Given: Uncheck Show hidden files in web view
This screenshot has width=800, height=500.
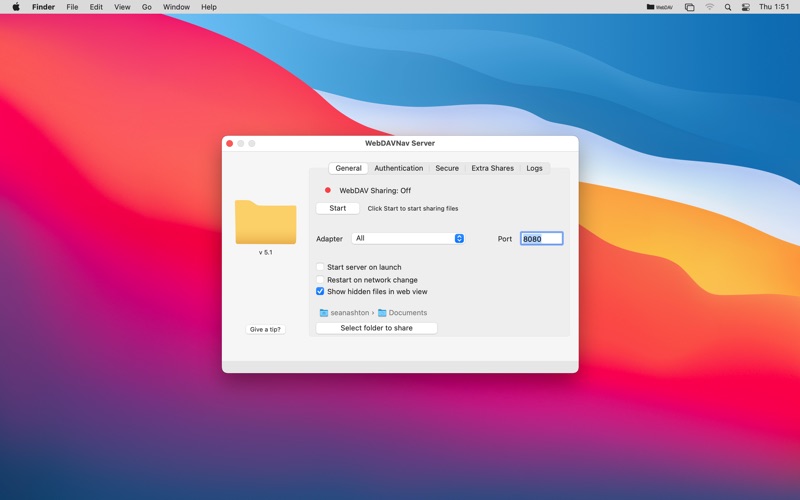Looking at the screenshot, I should 320,291.
